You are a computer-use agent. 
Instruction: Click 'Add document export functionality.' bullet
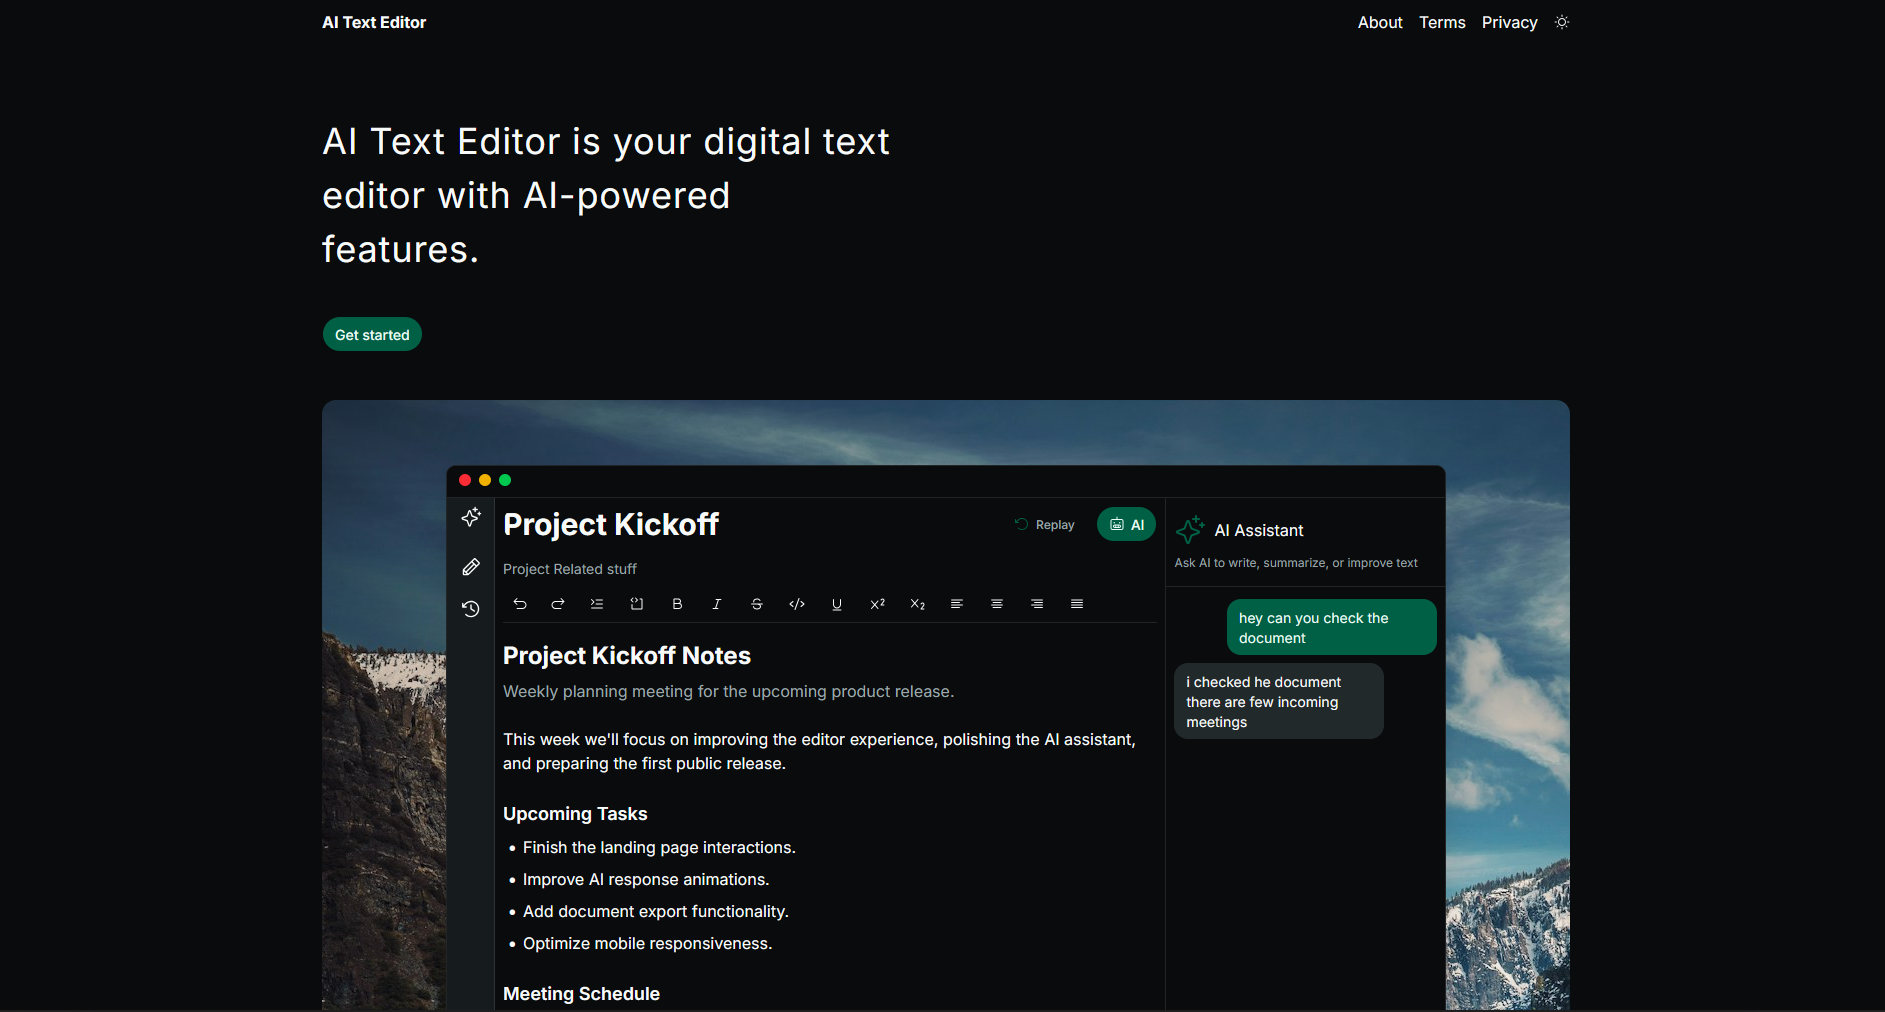point(656,911)
